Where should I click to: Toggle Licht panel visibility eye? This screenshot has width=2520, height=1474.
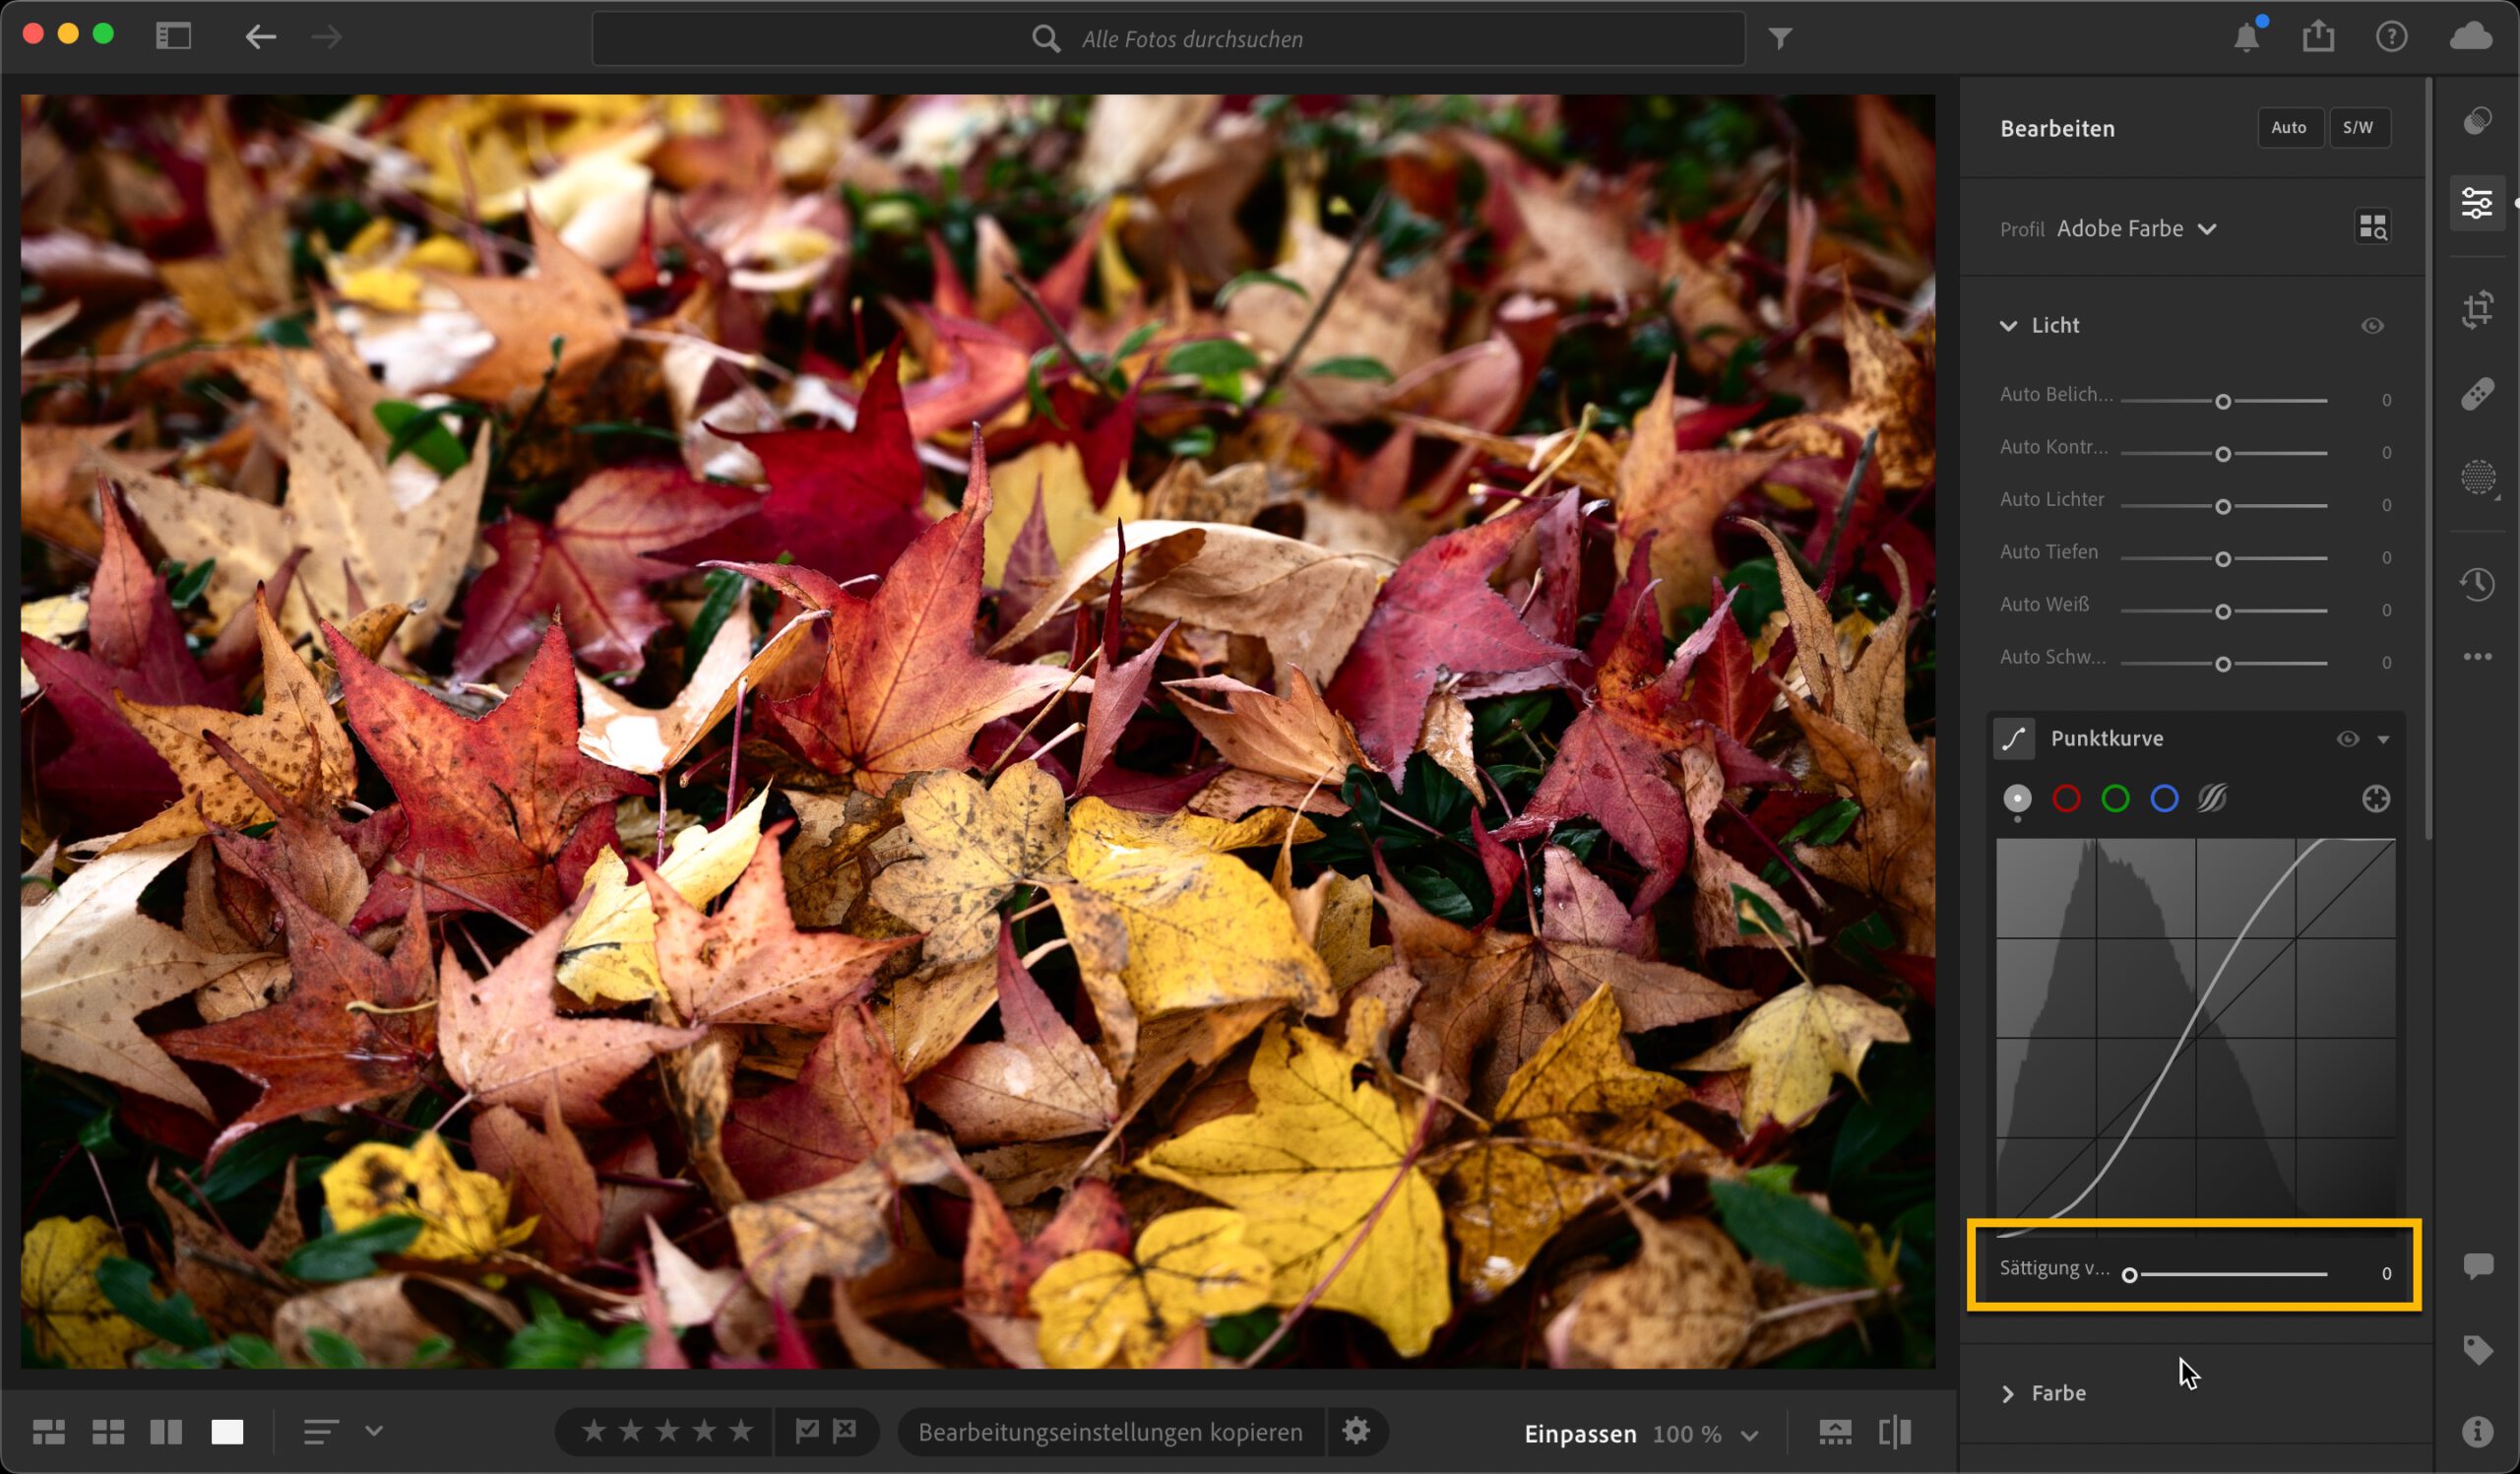coord(2371,326)
